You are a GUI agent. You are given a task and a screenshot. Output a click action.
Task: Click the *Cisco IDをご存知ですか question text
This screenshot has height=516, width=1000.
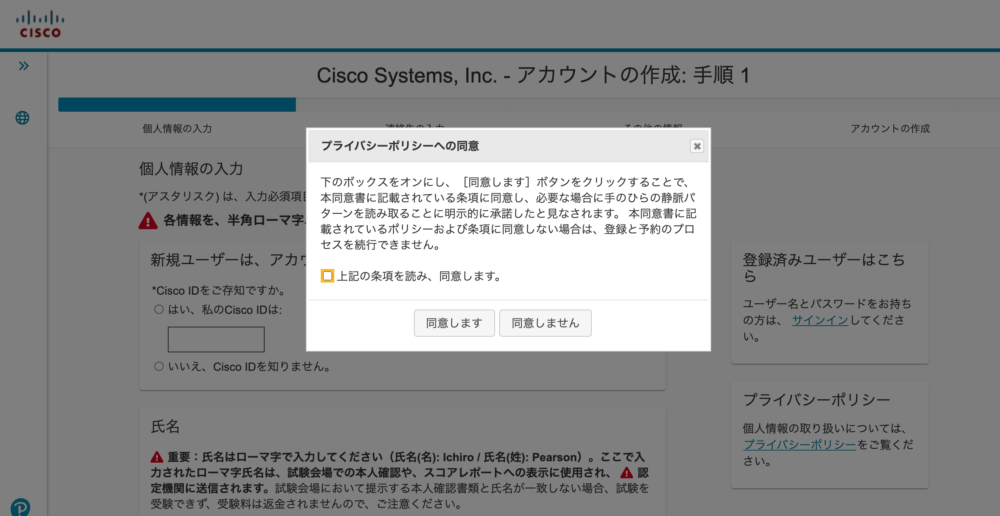pos(218,291)
